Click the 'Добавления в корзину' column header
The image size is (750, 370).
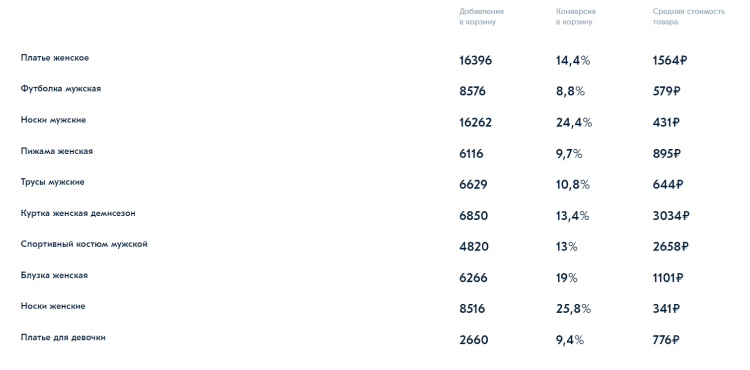tap(481, 17)
